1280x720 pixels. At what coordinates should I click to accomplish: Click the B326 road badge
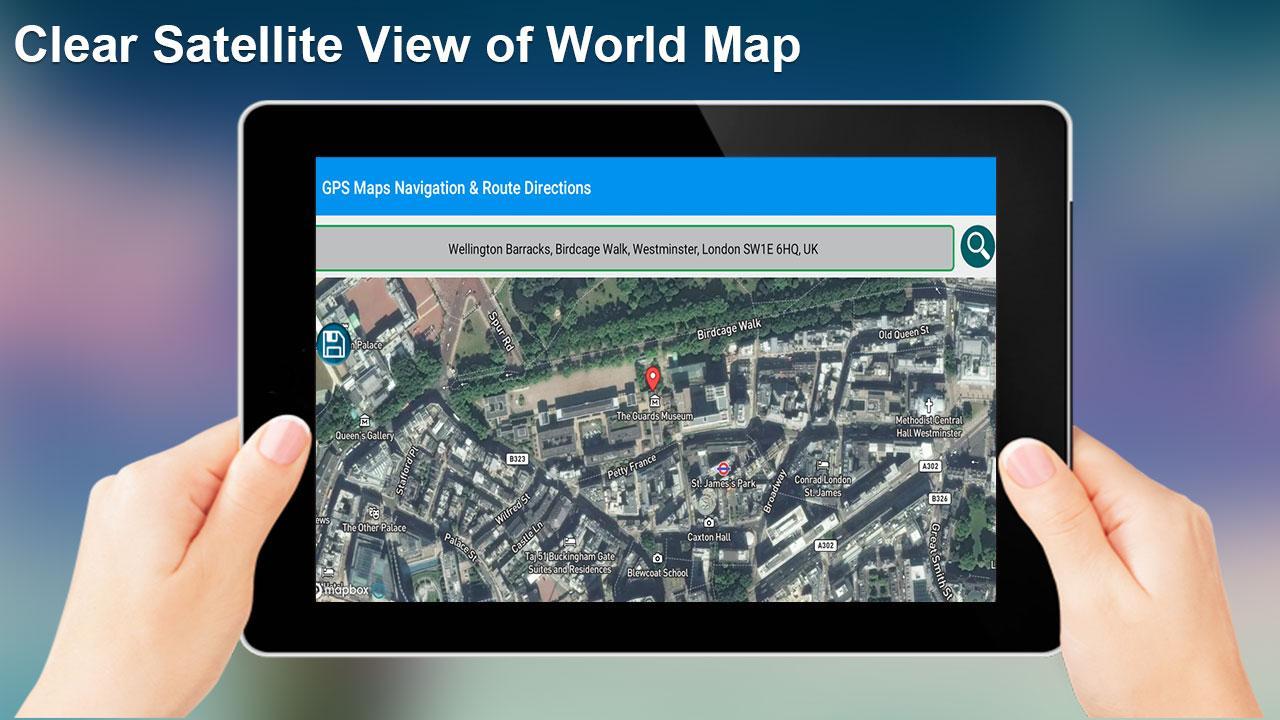pos(939,499)
